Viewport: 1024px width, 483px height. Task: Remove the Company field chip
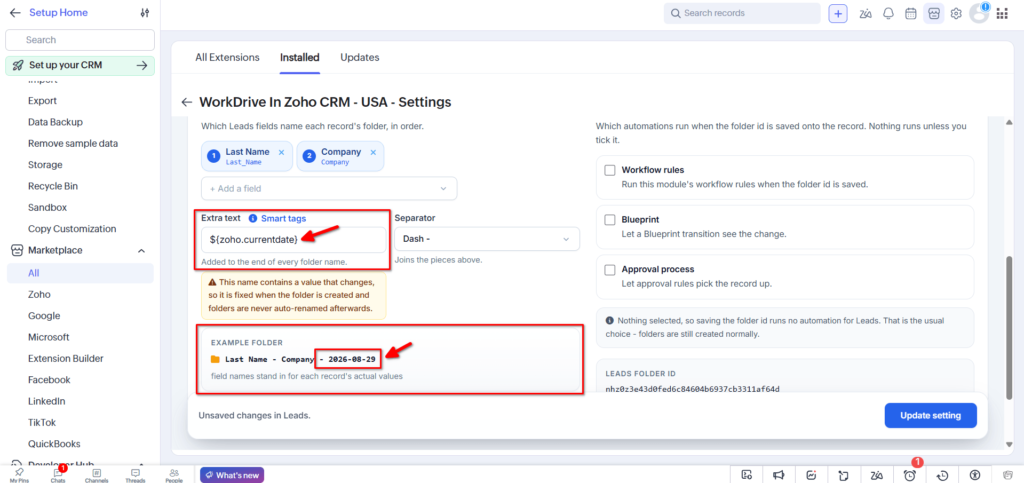click(x=373, y=152)
